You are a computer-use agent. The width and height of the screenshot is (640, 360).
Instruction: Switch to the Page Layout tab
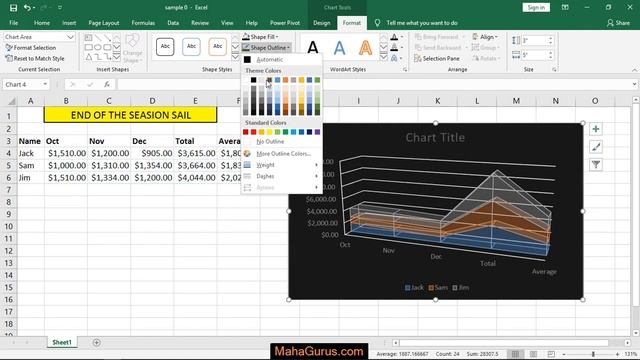[104, 23]
